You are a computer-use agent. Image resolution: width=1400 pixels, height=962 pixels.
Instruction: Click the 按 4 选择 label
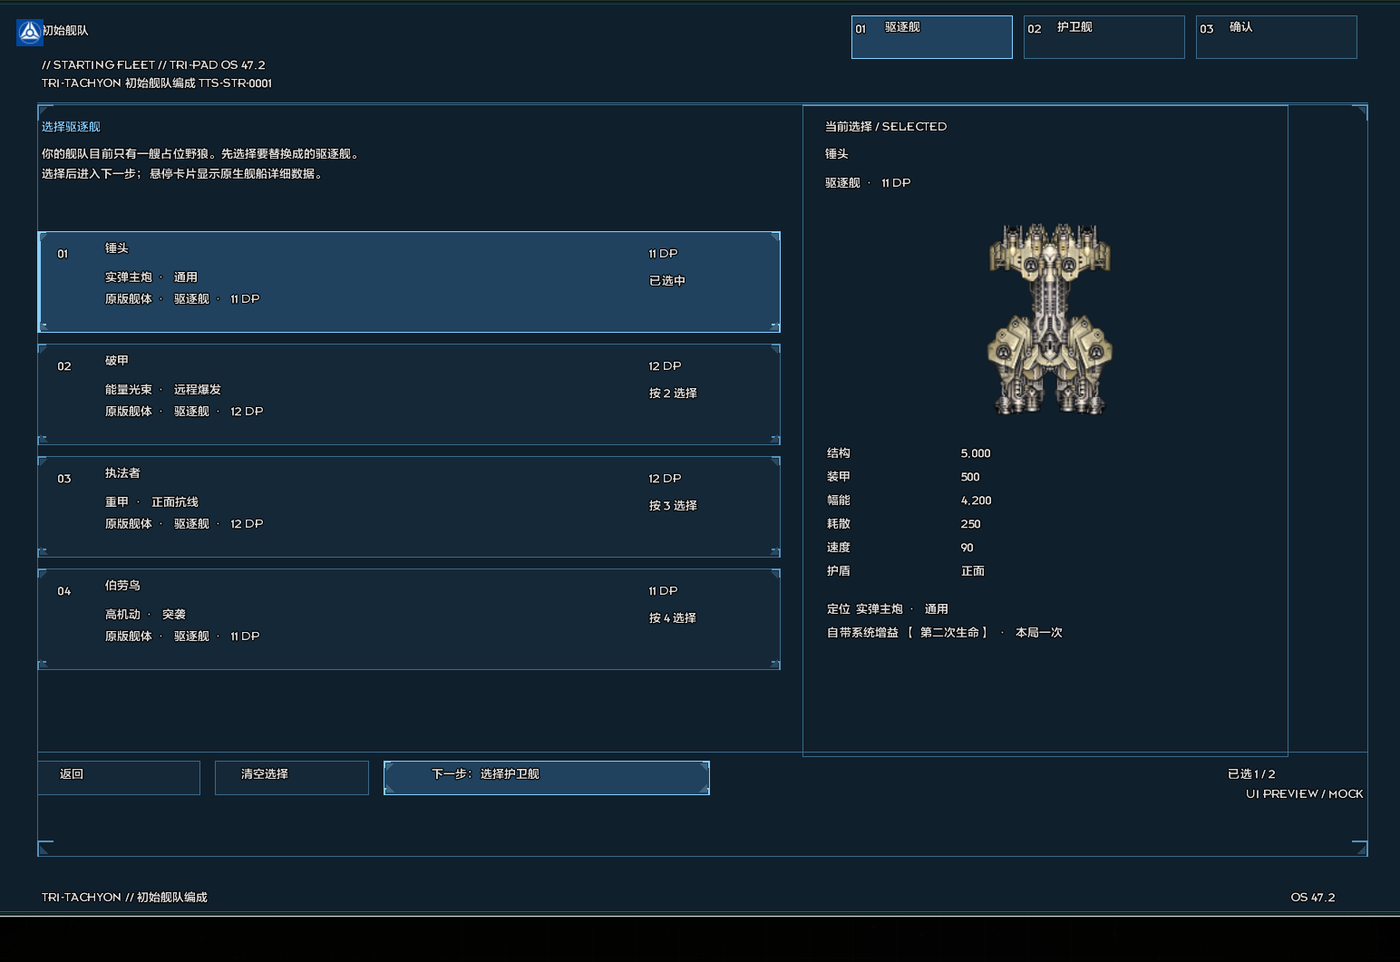point(673,618)
